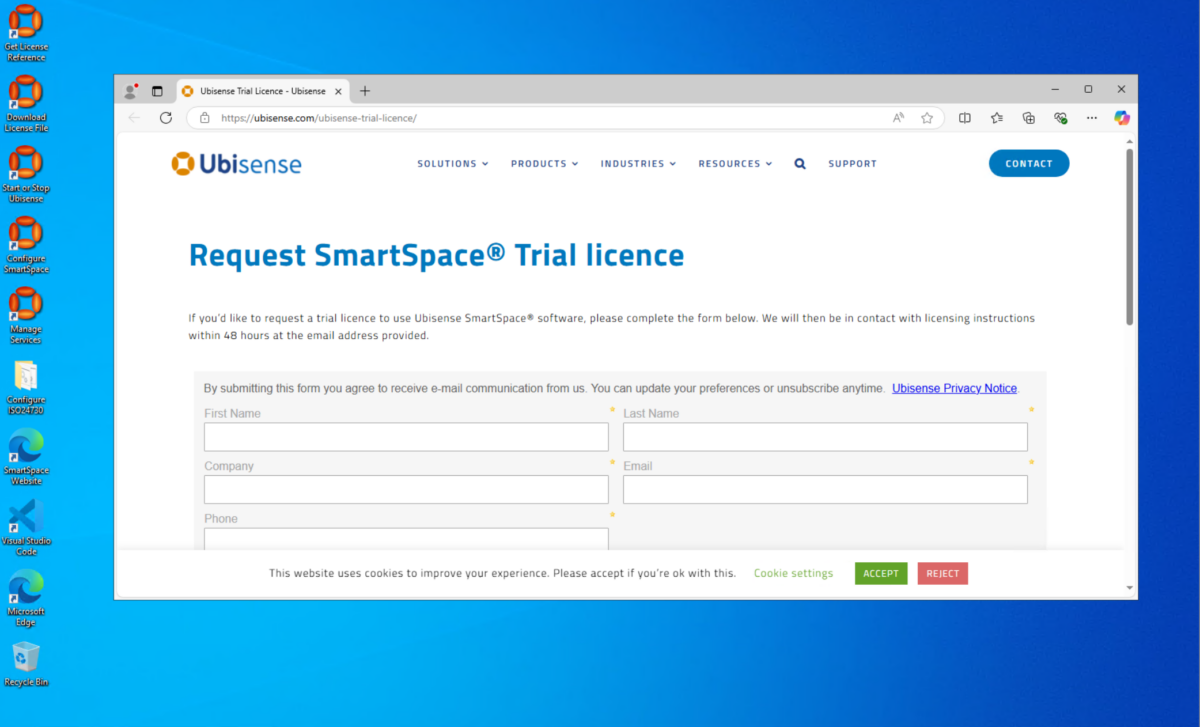Viewport: 1200px width, 727px height.
Task: Click the scrollbar down arrow
Action: [x=1130, y=588]
